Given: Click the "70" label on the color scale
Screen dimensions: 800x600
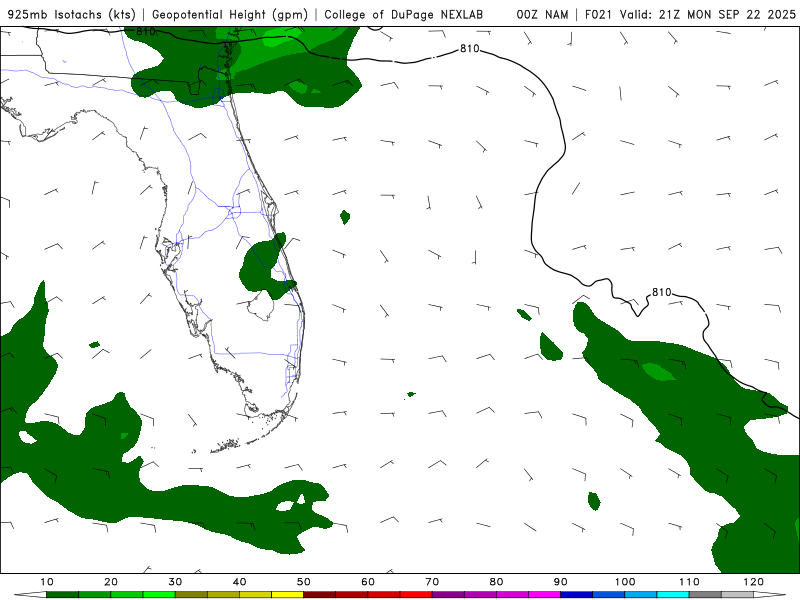Looking at the screenshot, I should pyautogui.click(x=432, y=582).
